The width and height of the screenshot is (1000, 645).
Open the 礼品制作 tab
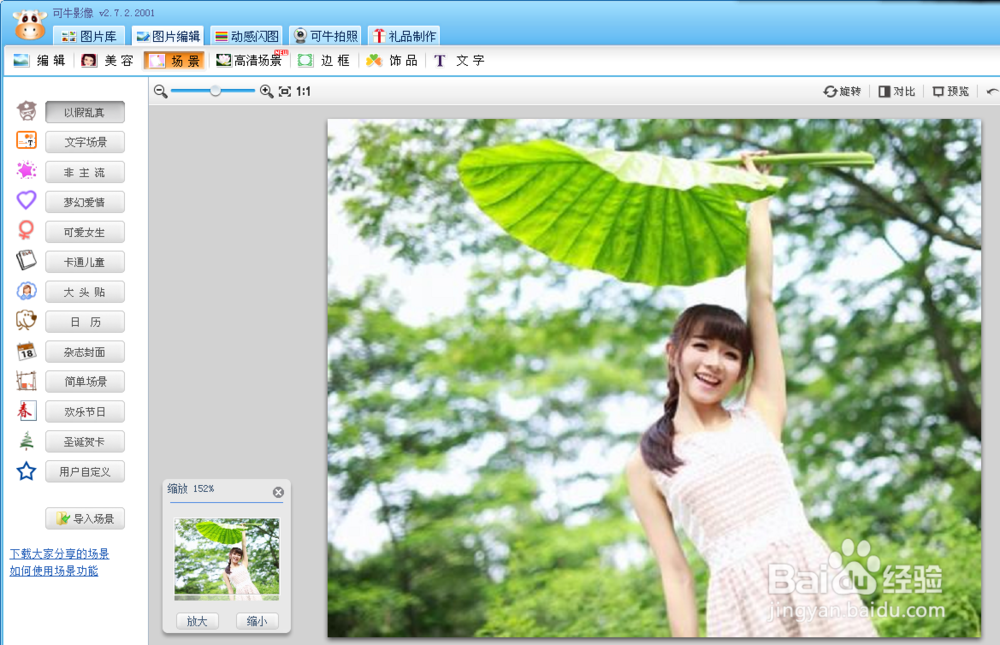[404, 36]
